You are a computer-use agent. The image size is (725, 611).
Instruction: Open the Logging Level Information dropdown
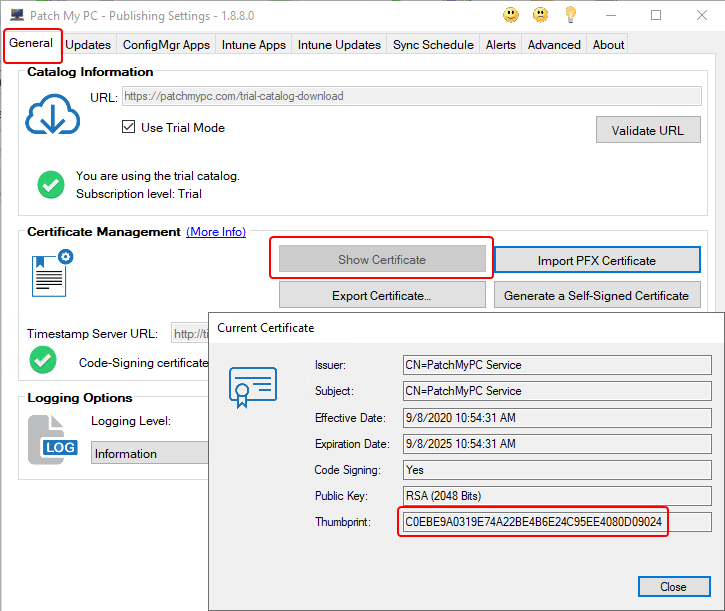[149, 453]
